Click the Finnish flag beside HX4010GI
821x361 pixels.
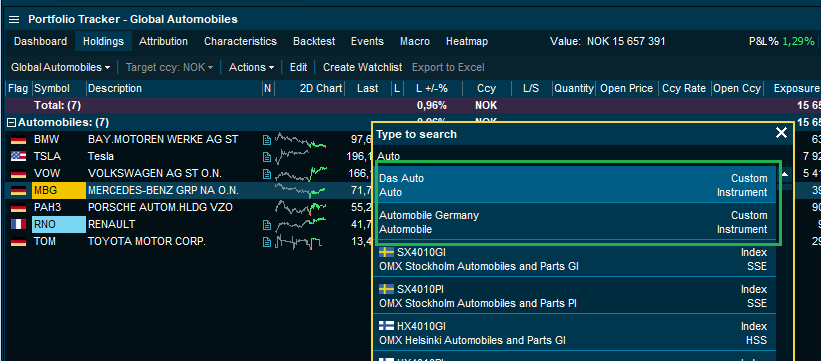coord(386,326)
